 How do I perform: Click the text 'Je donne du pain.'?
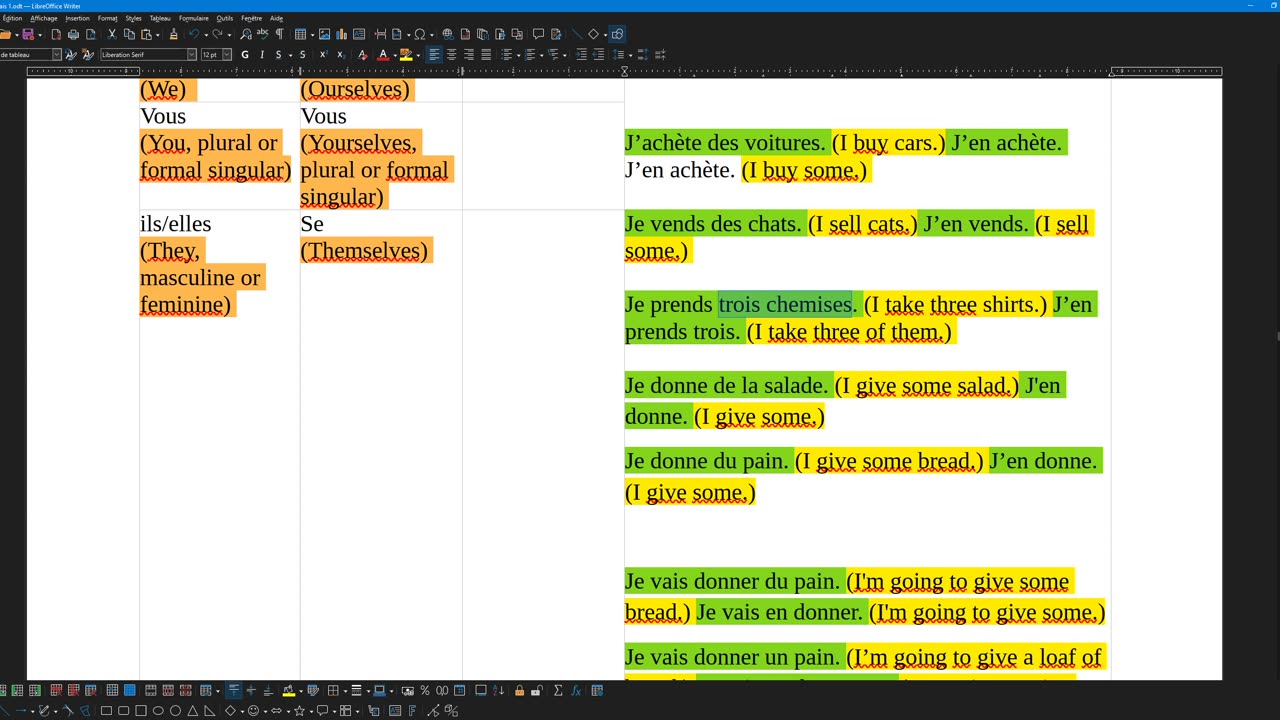pos(707,461)
